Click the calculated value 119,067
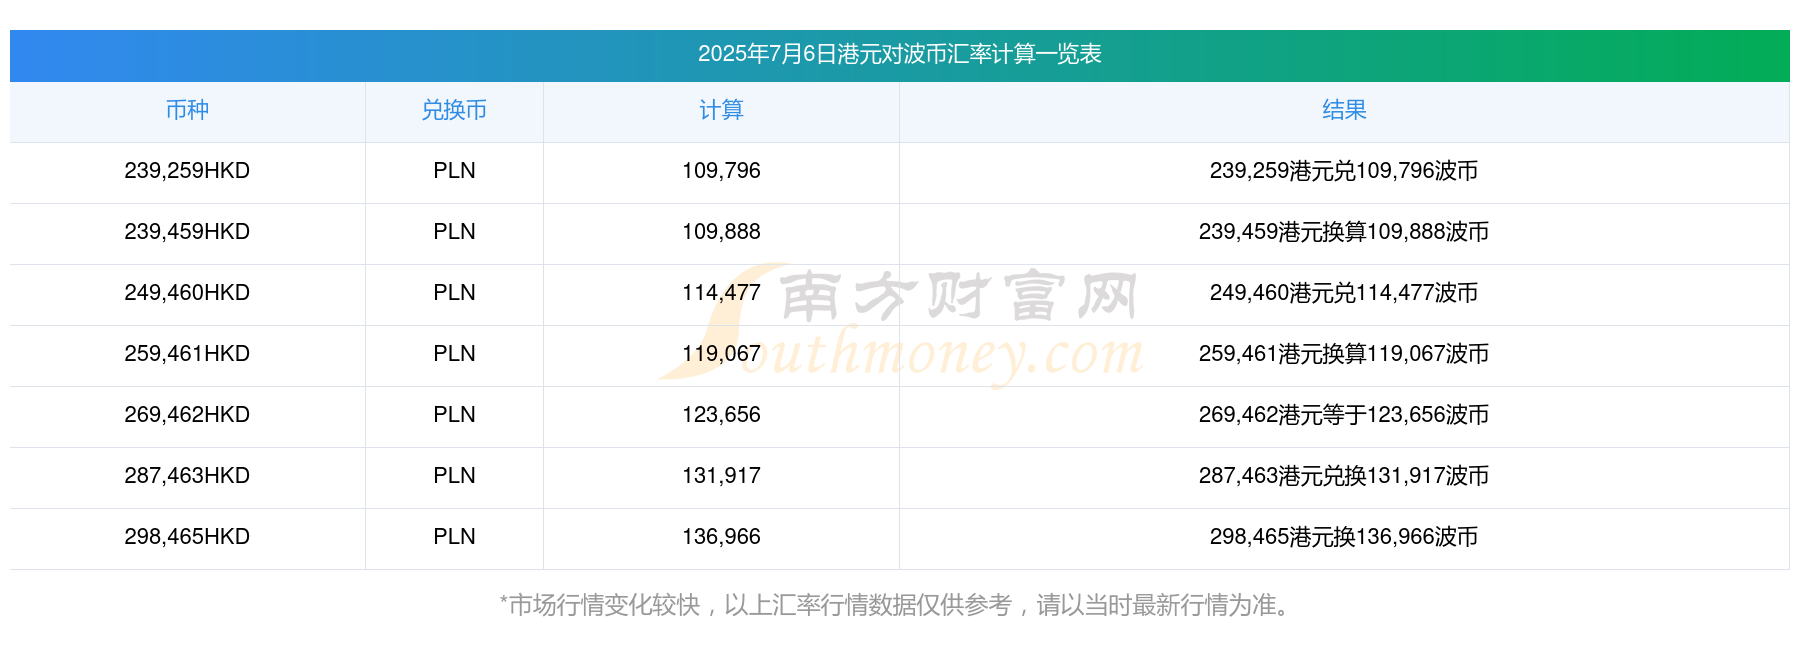This screenshot has width=1800, height=650. [721, 354]
